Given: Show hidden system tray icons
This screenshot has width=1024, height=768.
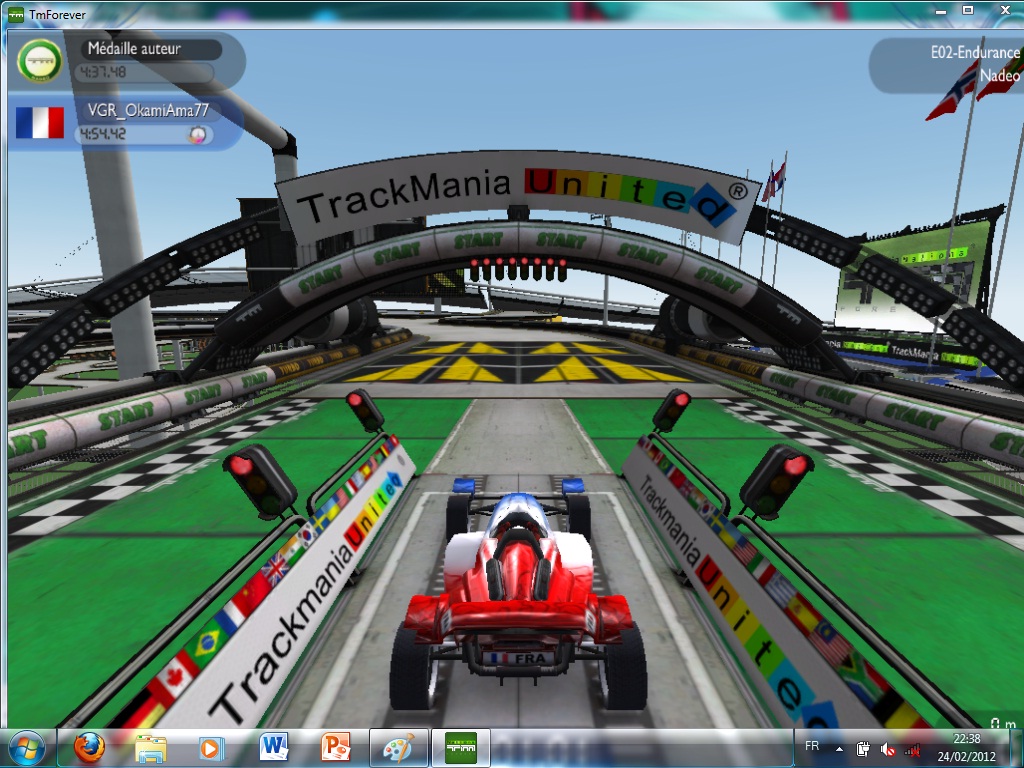Looking at the screenshot, I should [838, 748].
